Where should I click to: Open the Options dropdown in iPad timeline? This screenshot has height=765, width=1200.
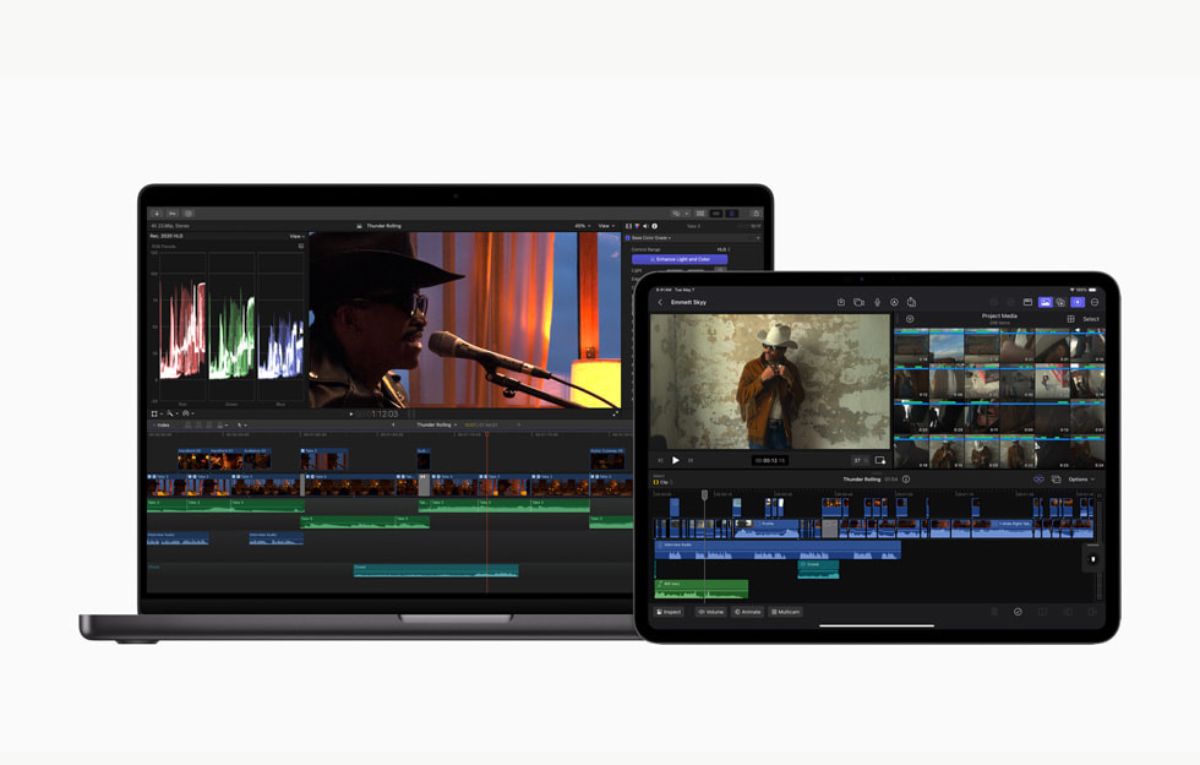coord(1080,480)
